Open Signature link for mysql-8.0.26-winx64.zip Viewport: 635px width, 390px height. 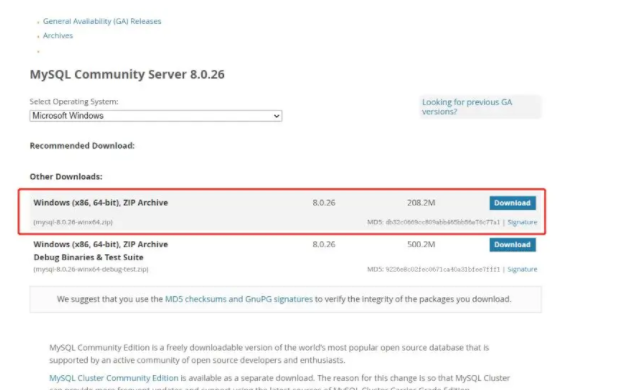[522, 222]
